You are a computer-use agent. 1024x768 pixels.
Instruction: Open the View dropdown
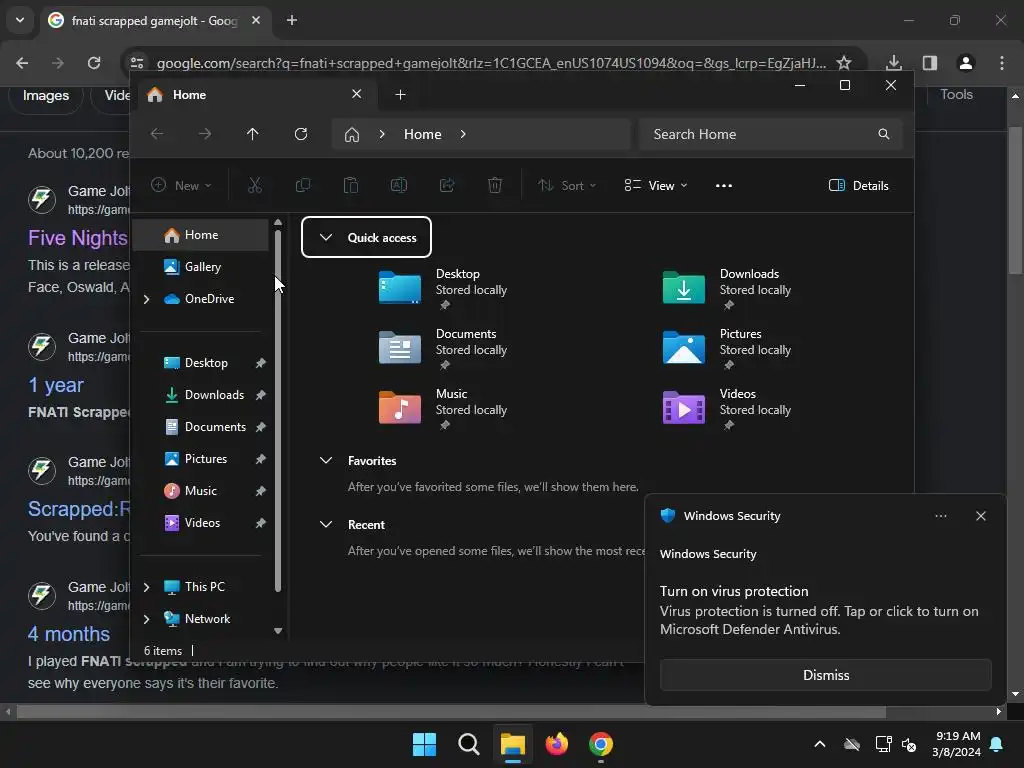(656, 185)
